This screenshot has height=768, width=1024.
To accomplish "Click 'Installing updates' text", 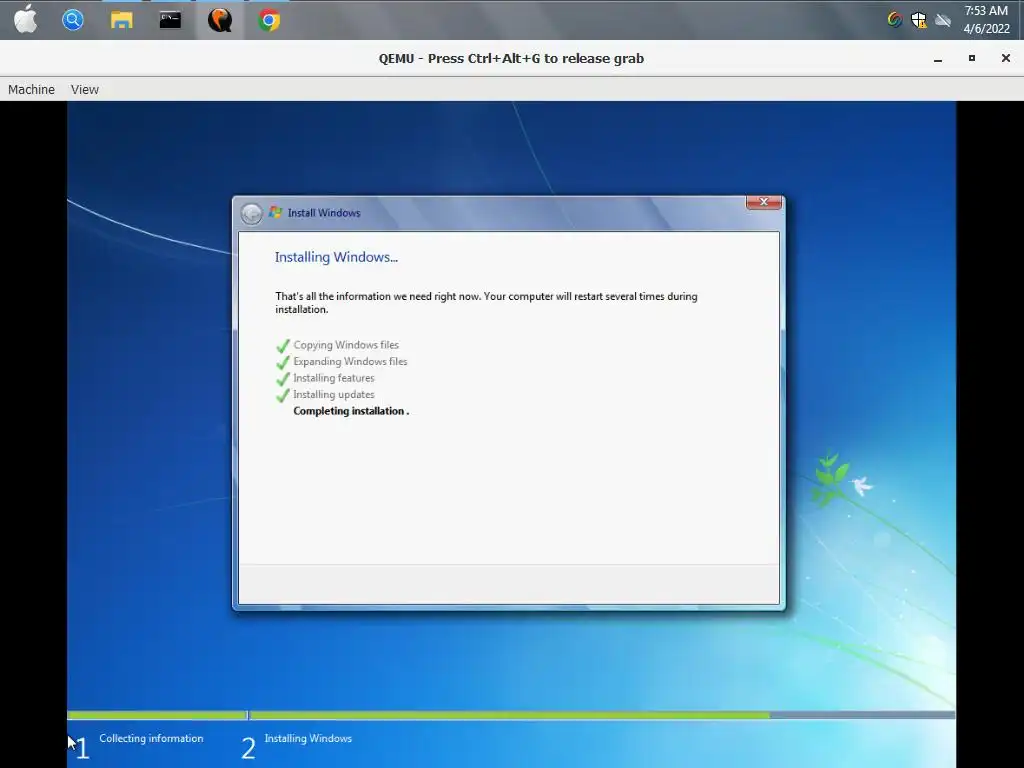I will click(x=334, y=394).
